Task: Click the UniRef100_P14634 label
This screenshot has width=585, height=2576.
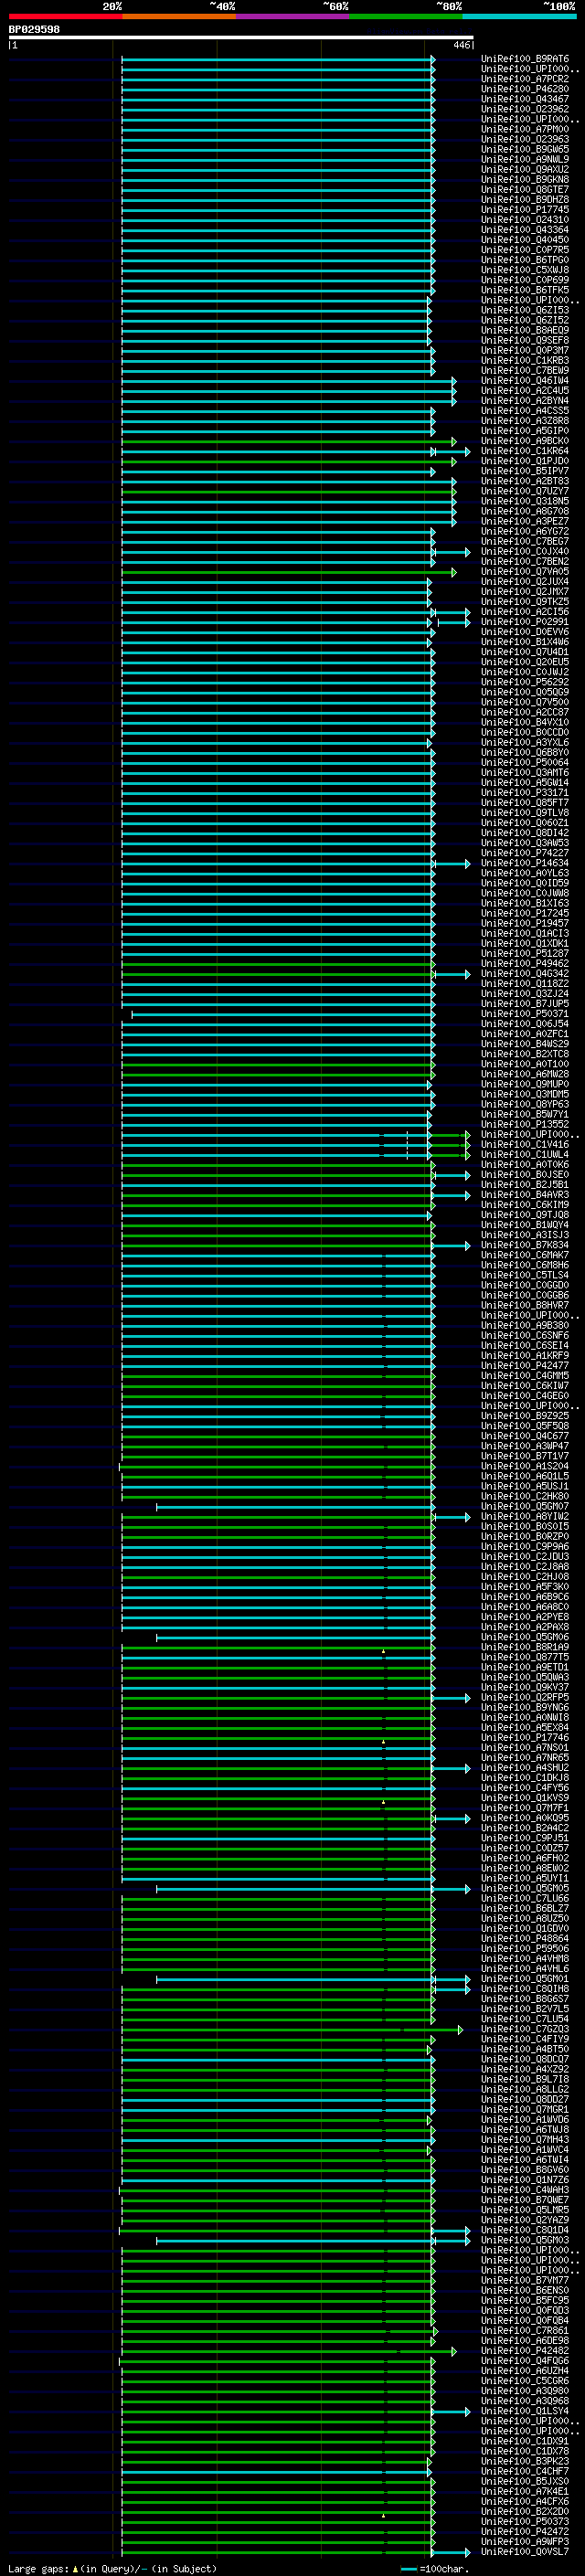Action: 525,864
